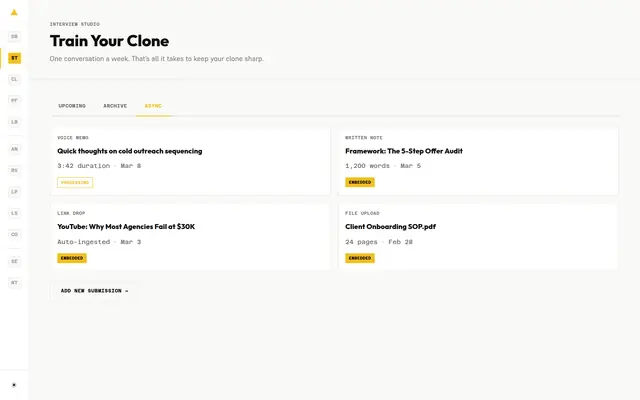Click the LP sidebar icon
Image resolution: width=640 pixels, height=400 pixels.
click(14, 192)
